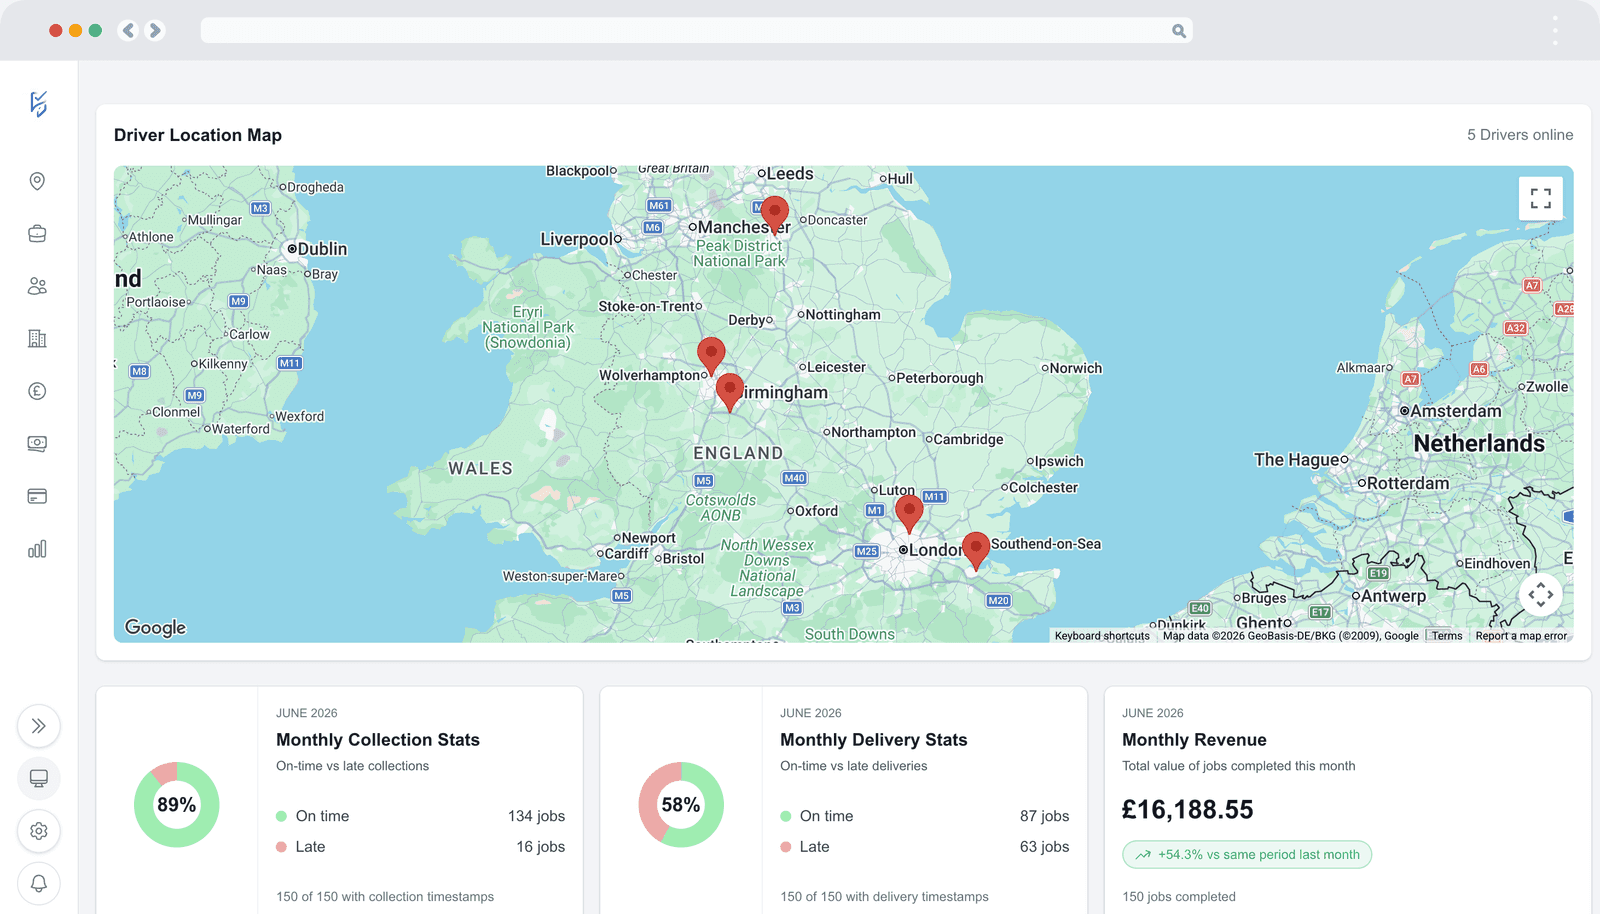Open settings gear in the sidebar
This screenshot has width=1600, height=914.
click(39, 831)
